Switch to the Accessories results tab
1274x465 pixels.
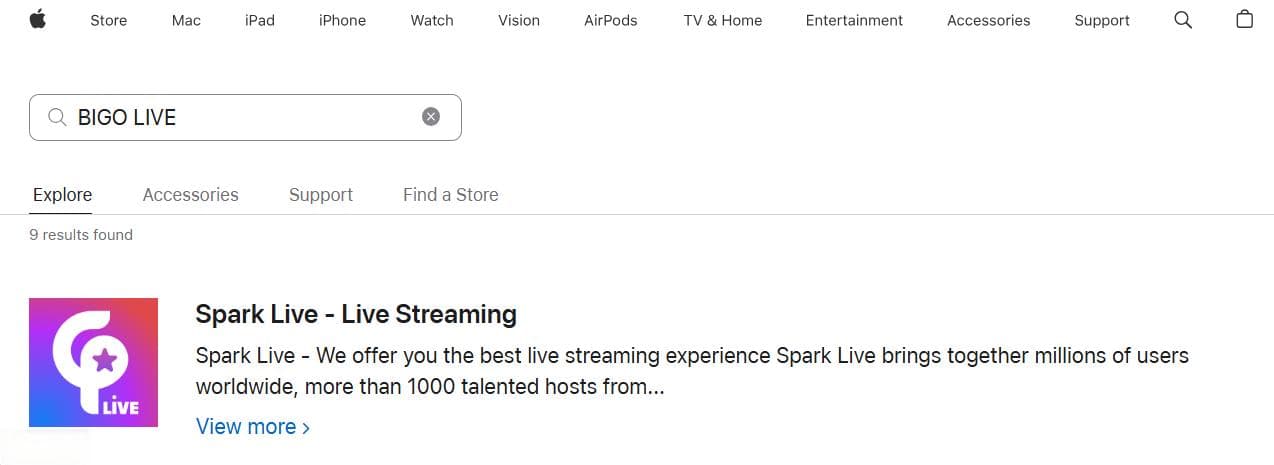[x=190, y=195]
